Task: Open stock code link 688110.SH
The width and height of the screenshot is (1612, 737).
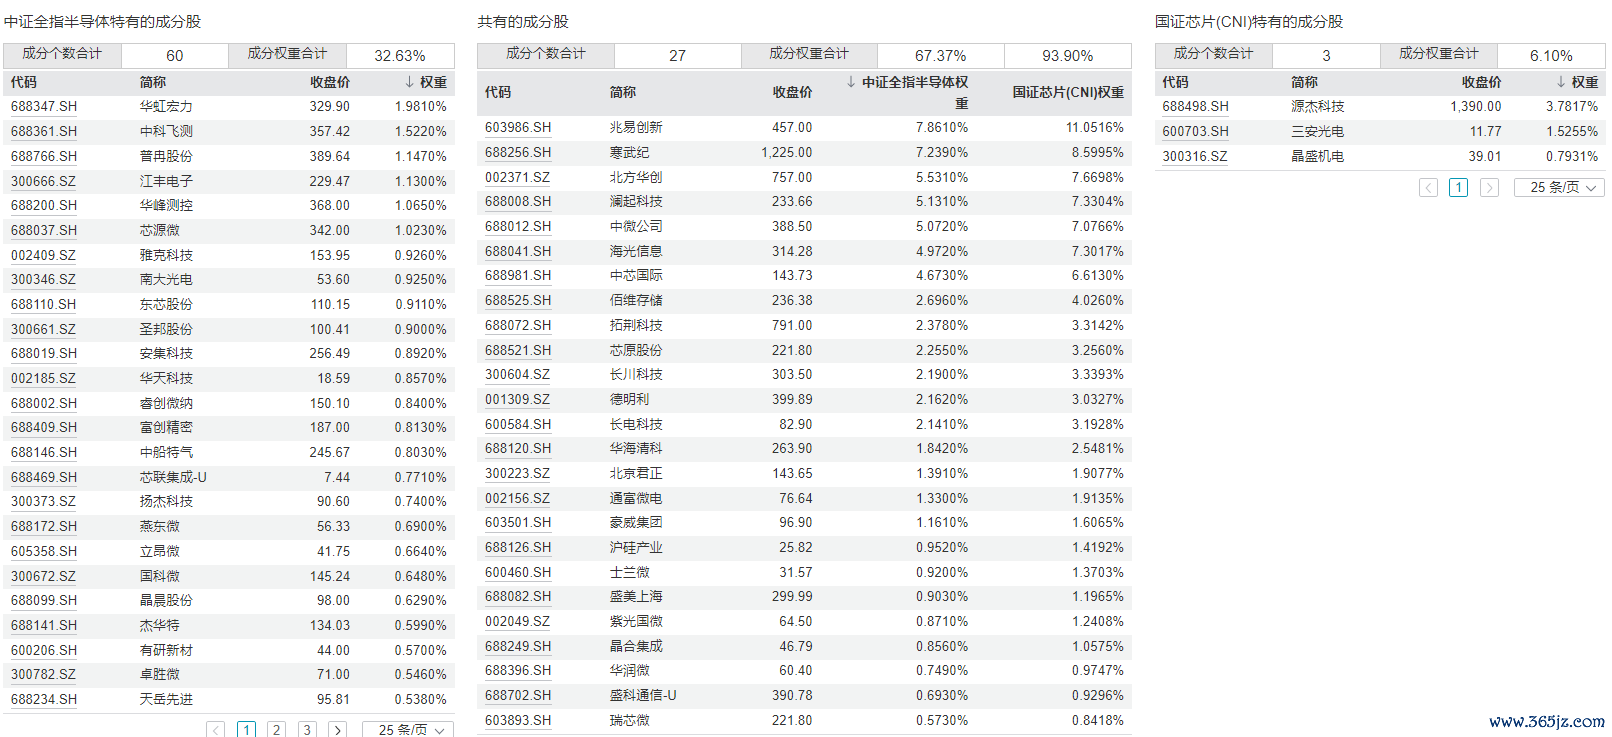Action: click(44, 304)
